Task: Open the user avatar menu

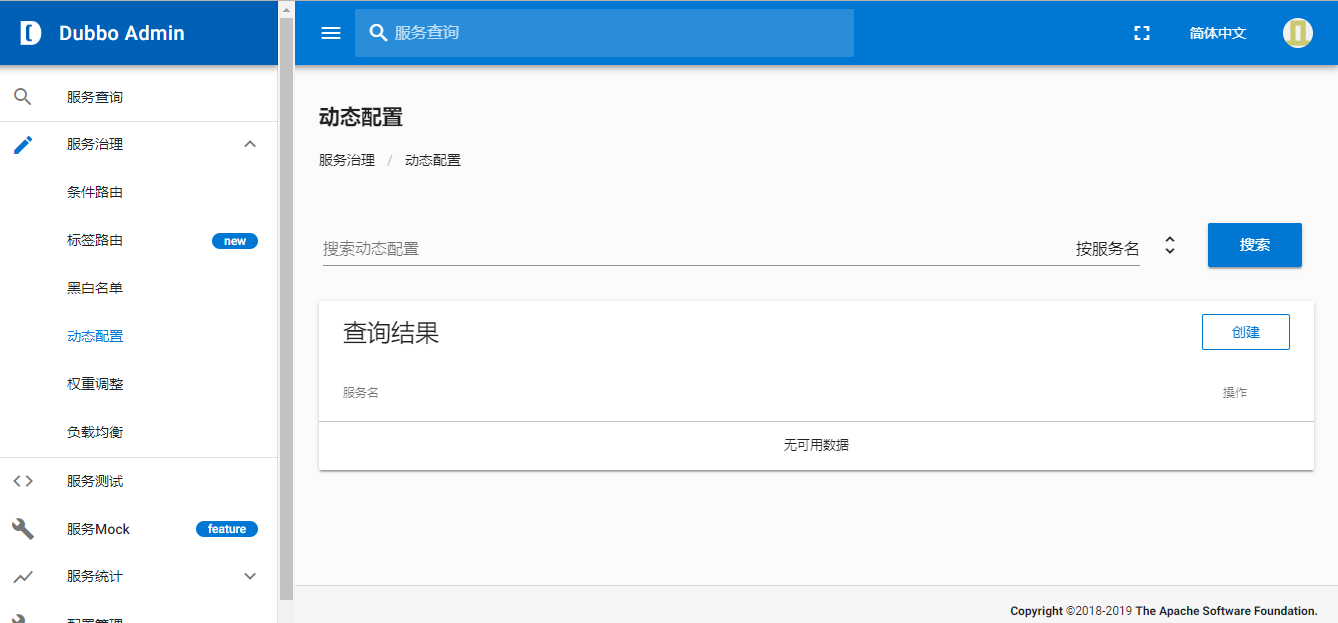Action: pos(1298,33)
